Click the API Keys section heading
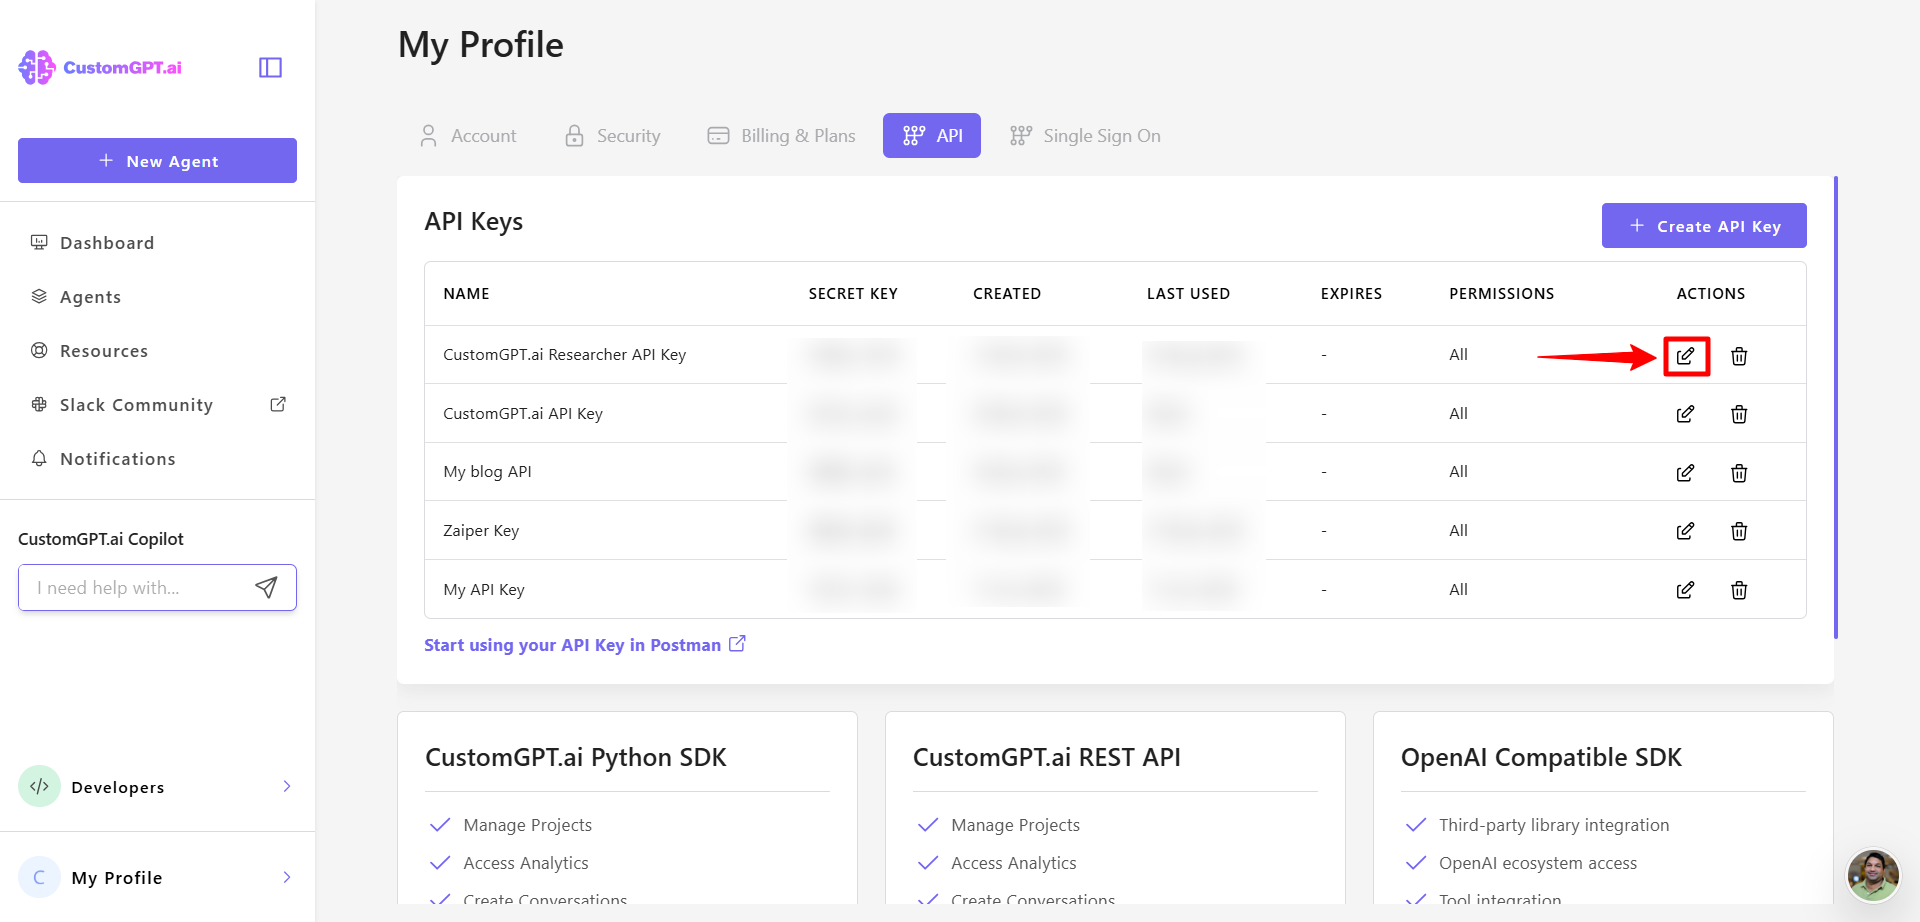This screenshot has height=922, width=1920. click(473, 222)
